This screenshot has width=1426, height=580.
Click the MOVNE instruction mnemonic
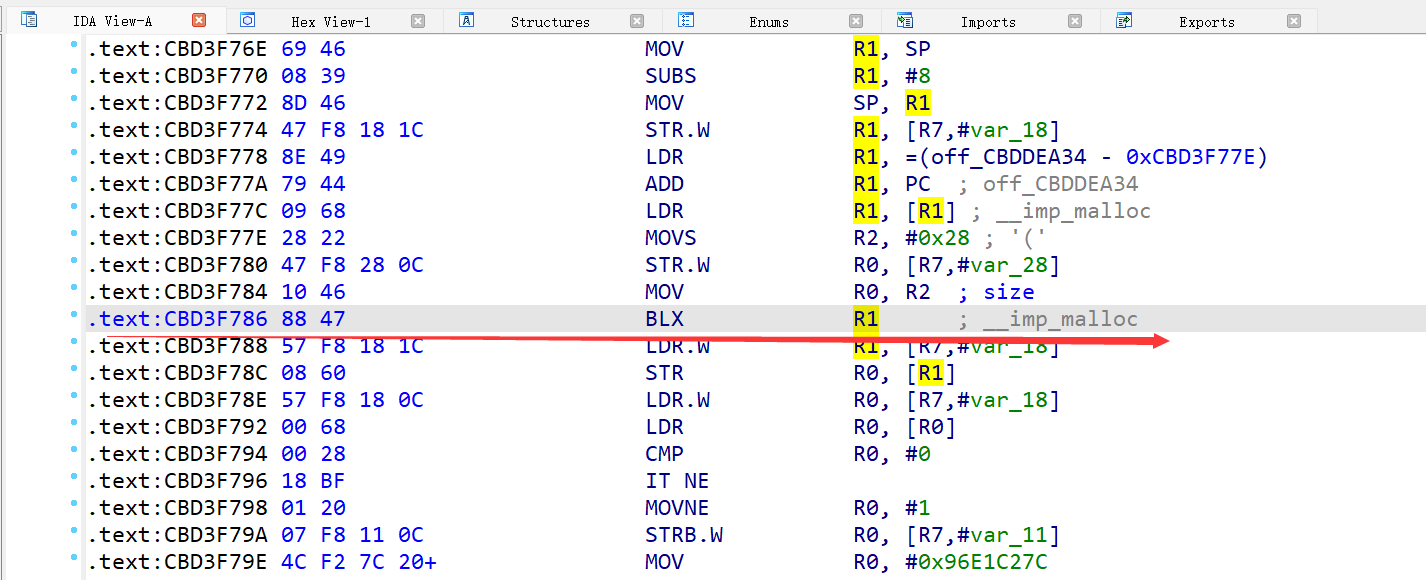point(675,508)
